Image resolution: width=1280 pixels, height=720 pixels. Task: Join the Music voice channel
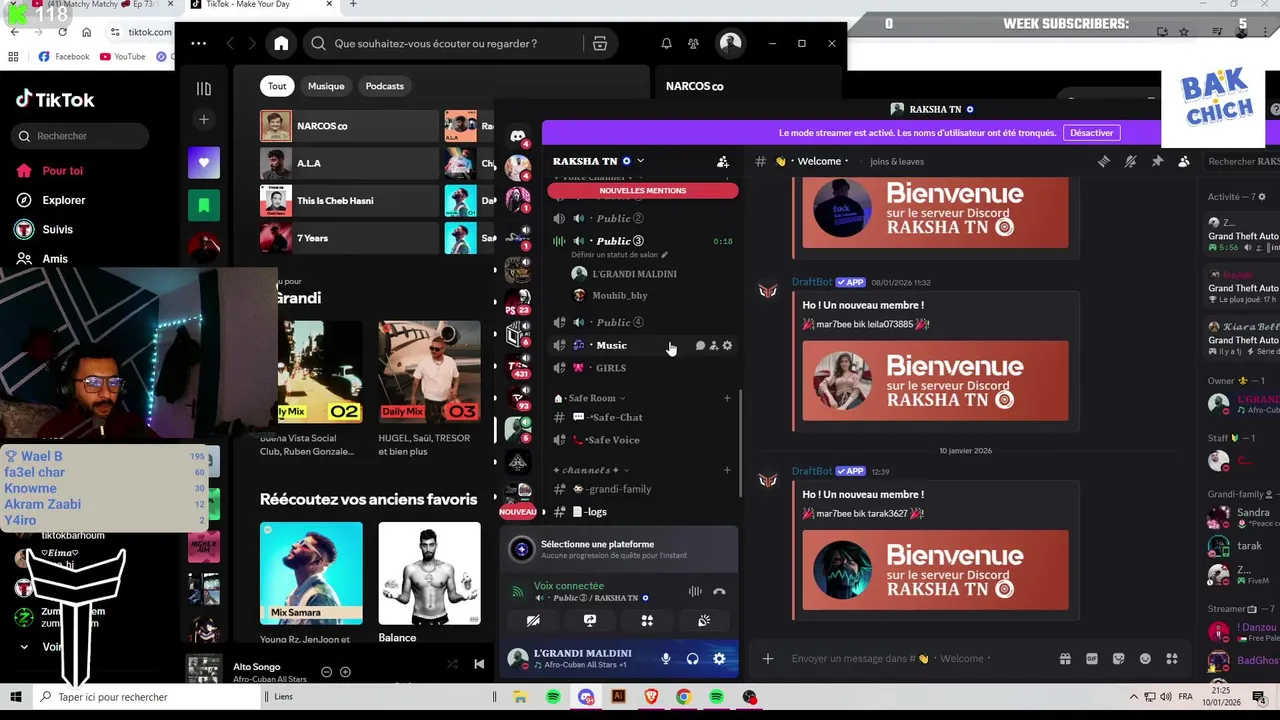tap(611, 345)
